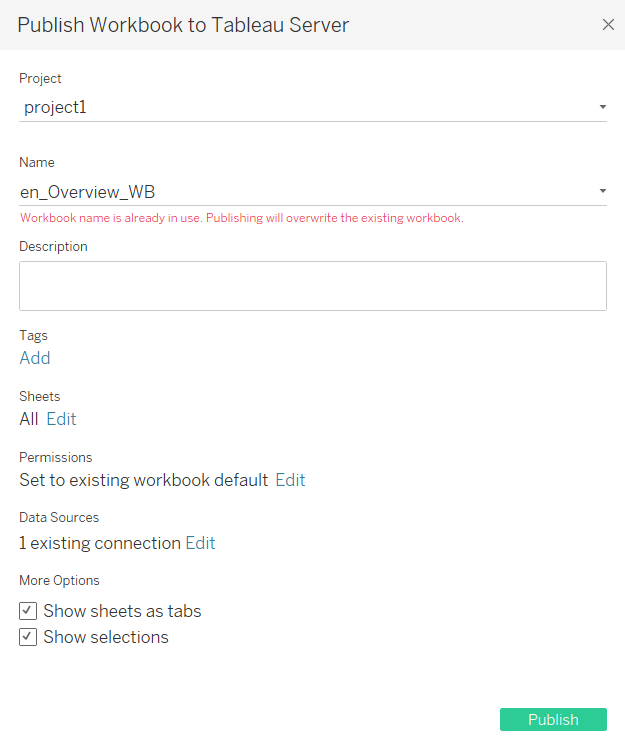Close the Publish Workbook dialog

pyautogui.click(x=608, y=25)
